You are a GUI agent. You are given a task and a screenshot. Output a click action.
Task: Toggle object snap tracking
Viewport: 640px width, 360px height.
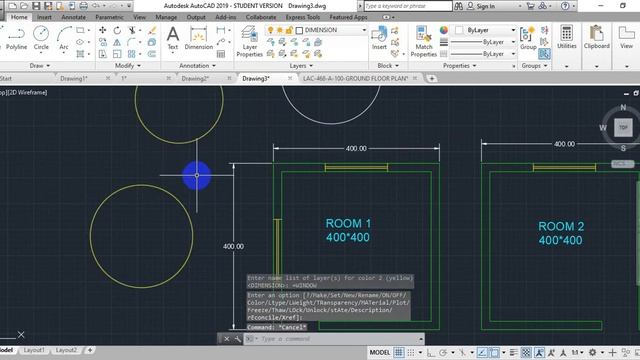pyautogui.click(x=482, y=352)
